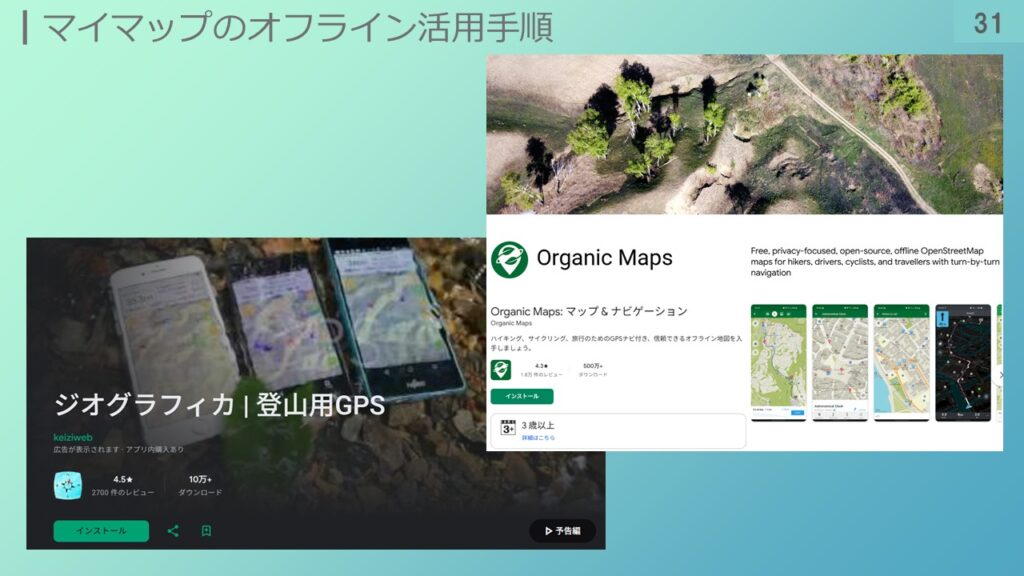Open the dark navigation mode screenshot
Screen dimensions: 1024x576
(962, 362)
